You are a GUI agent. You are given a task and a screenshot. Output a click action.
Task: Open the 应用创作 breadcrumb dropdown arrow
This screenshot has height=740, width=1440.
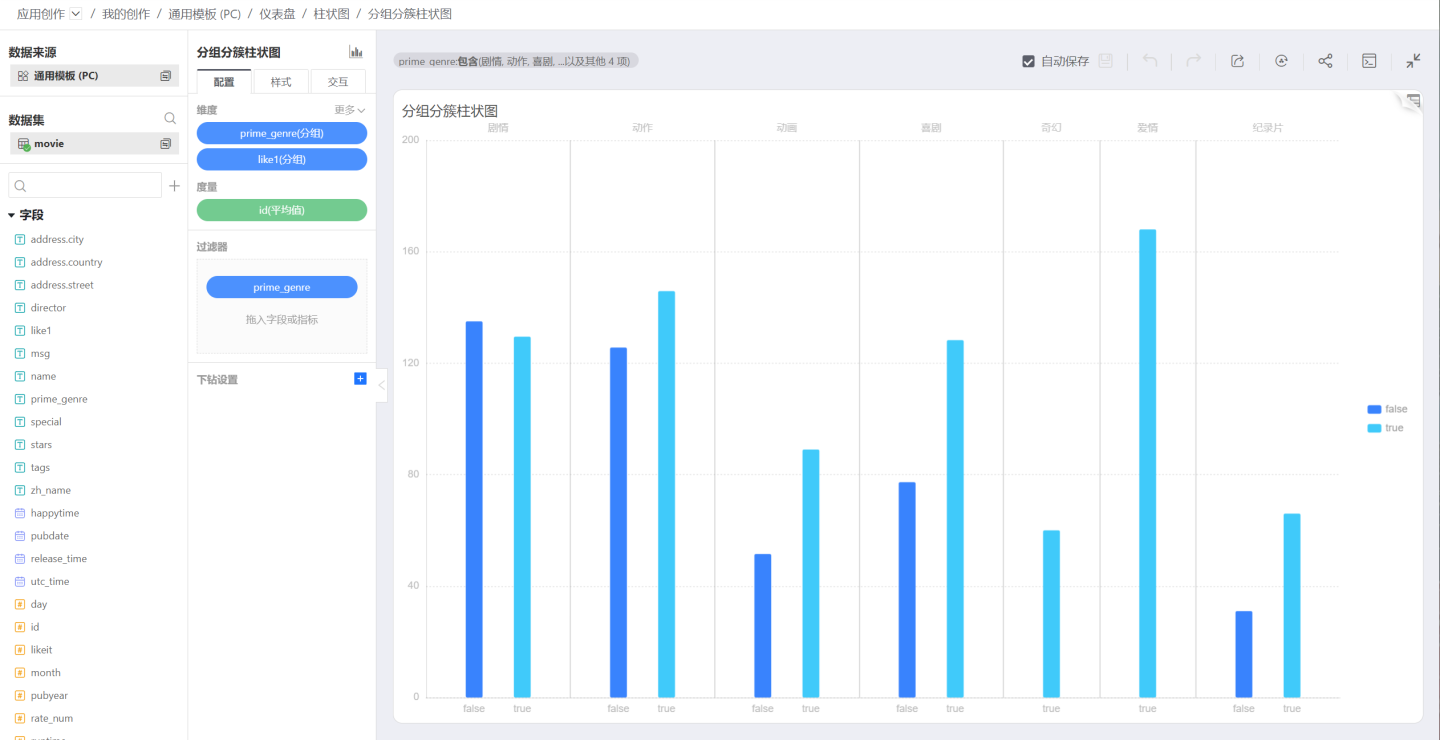point(76,14)
